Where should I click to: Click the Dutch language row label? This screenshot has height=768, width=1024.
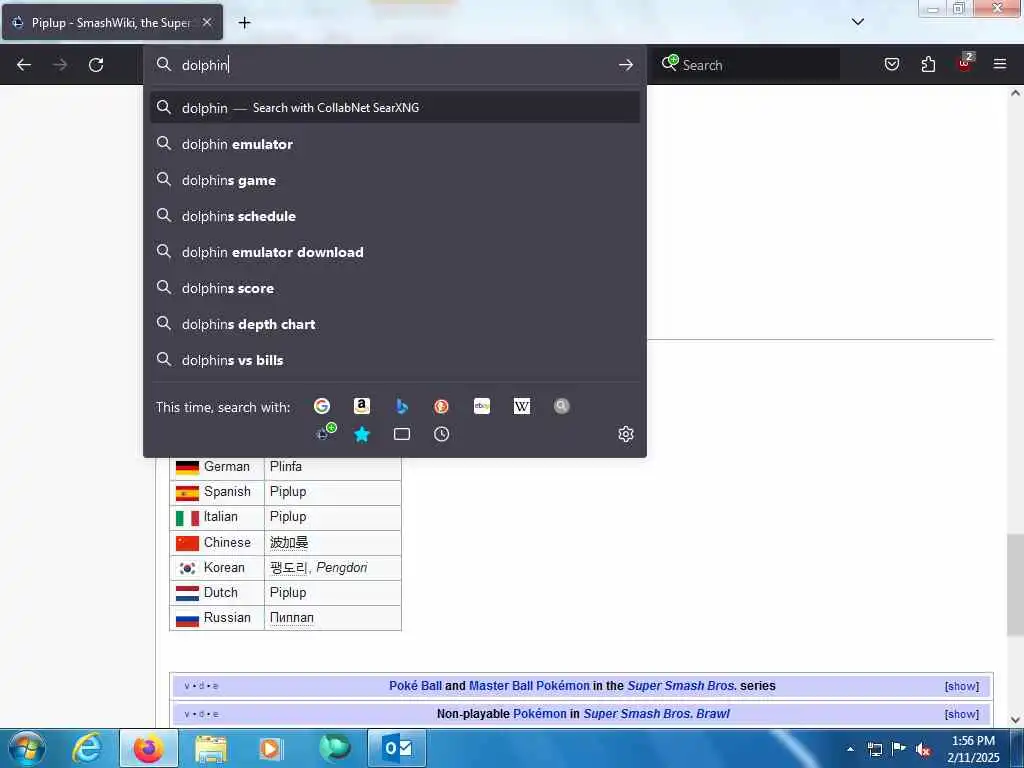(x=221, y=592)
